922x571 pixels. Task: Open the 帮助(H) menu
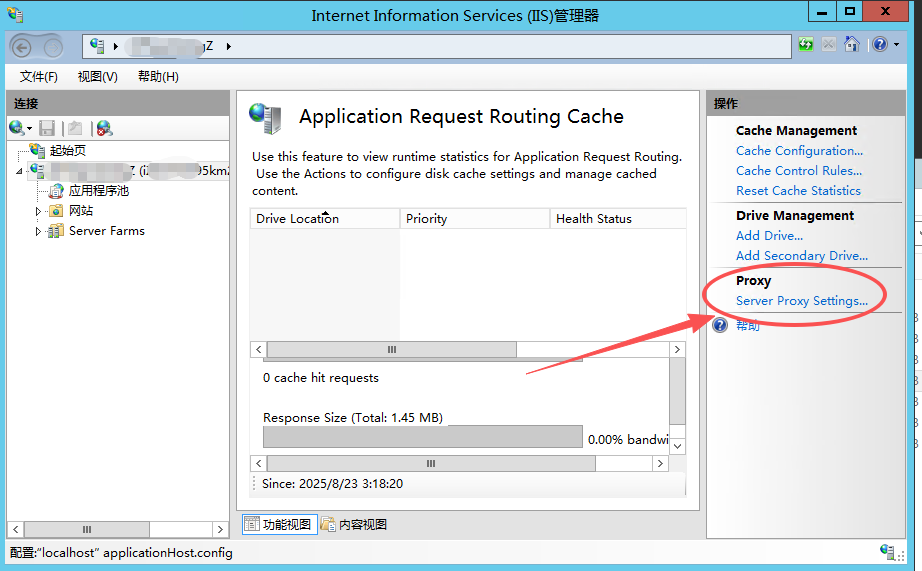(158, 77)
